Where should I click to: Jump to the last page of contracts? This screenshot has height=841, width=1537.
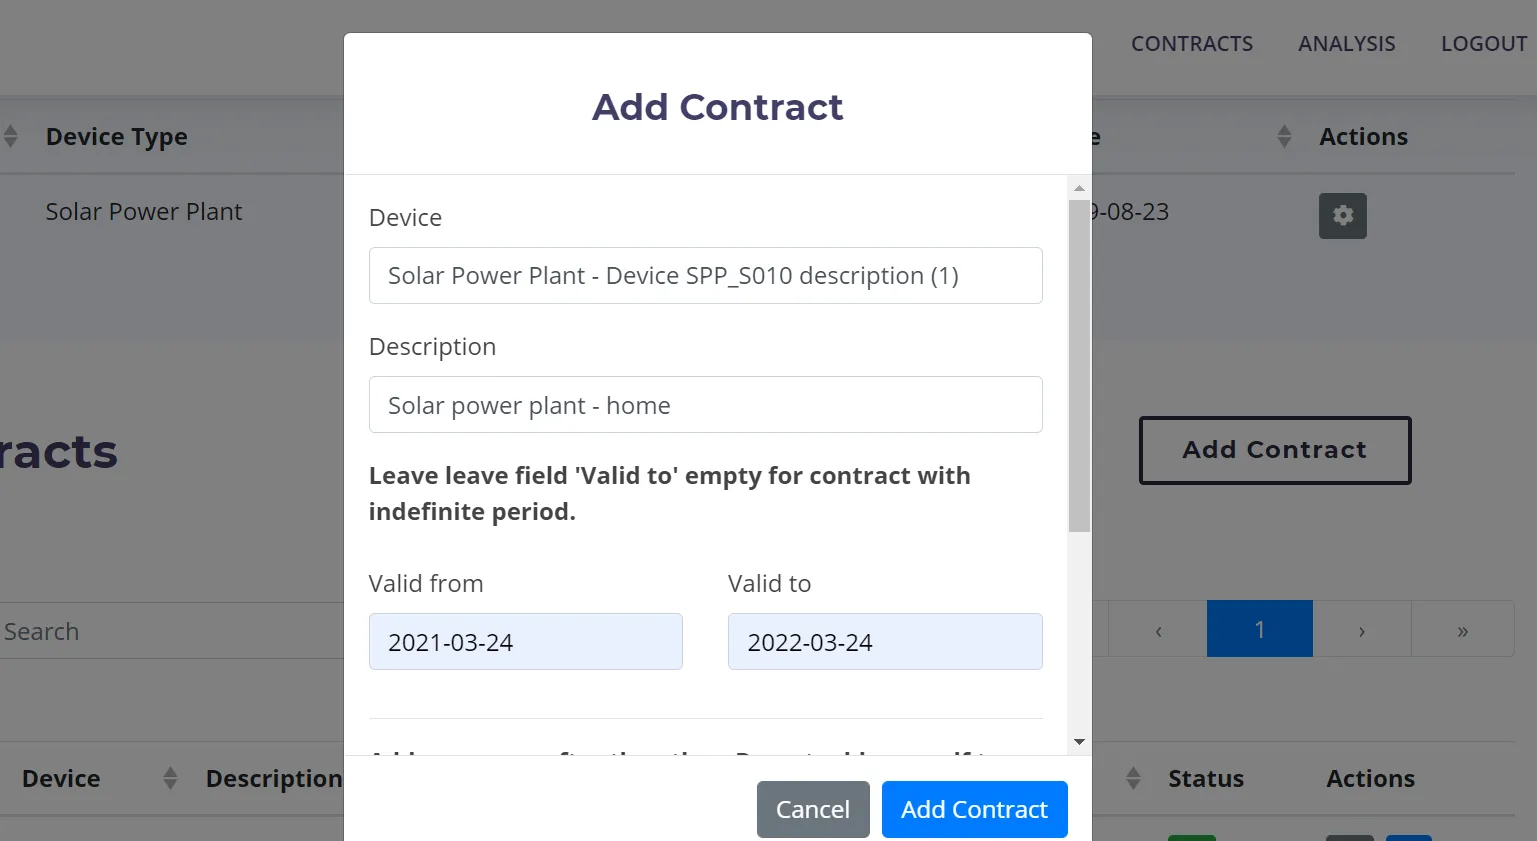[x=1462, y=630]
